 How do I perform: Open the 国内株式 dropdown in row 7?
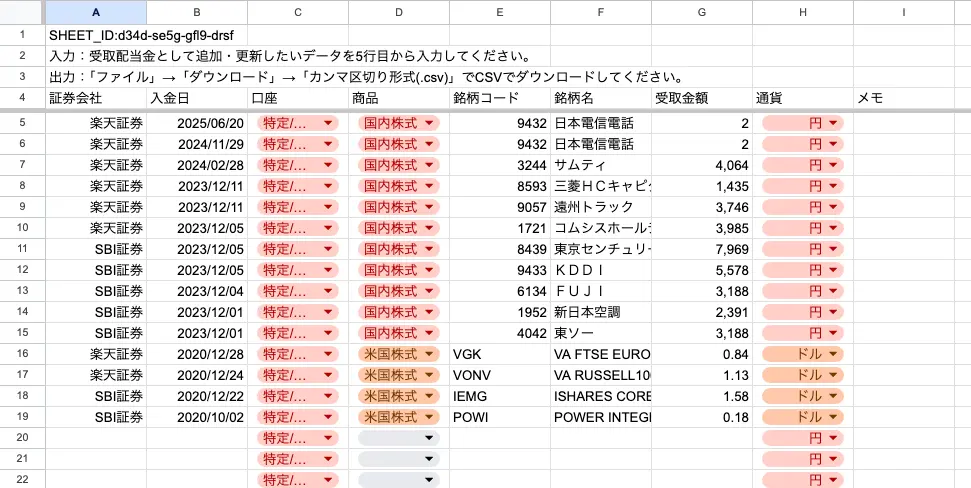coord(397,165)
